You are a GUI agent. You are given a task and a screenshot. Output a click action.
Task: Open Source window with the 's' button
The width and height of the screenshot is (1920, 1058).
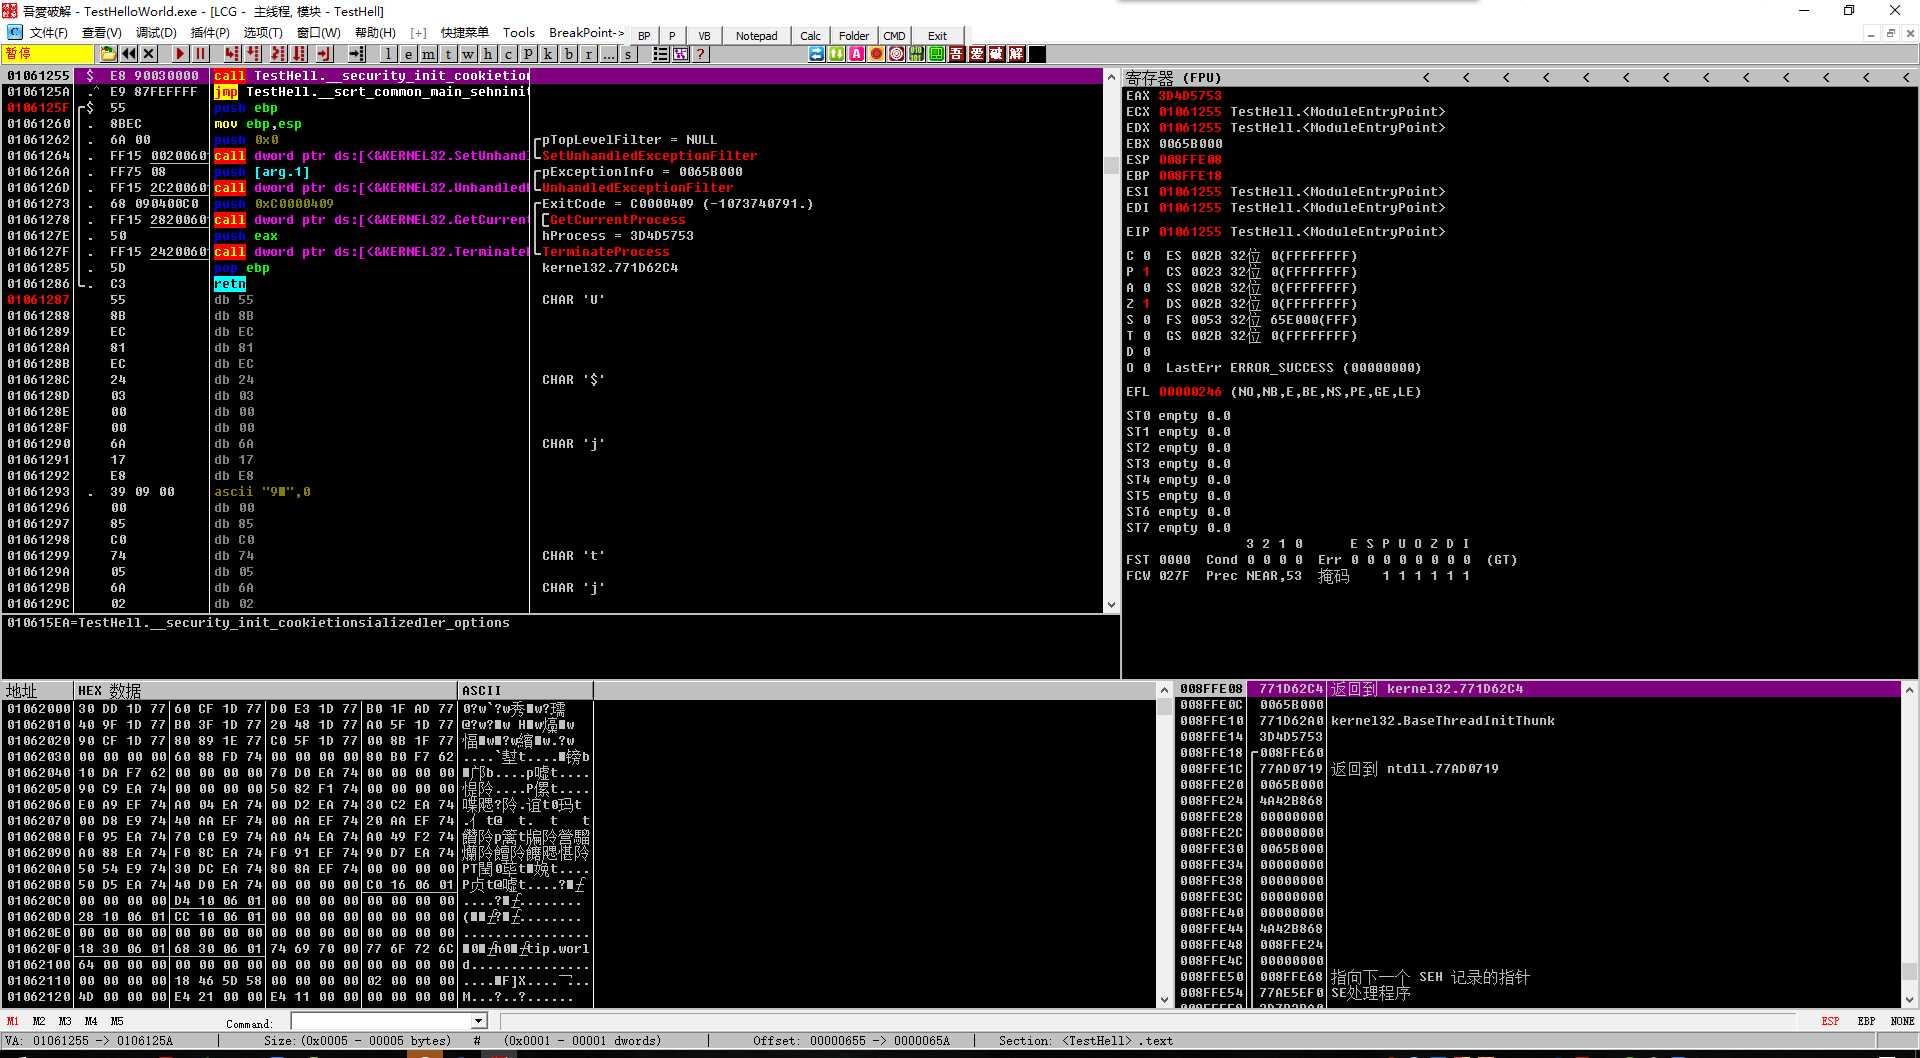628,54
